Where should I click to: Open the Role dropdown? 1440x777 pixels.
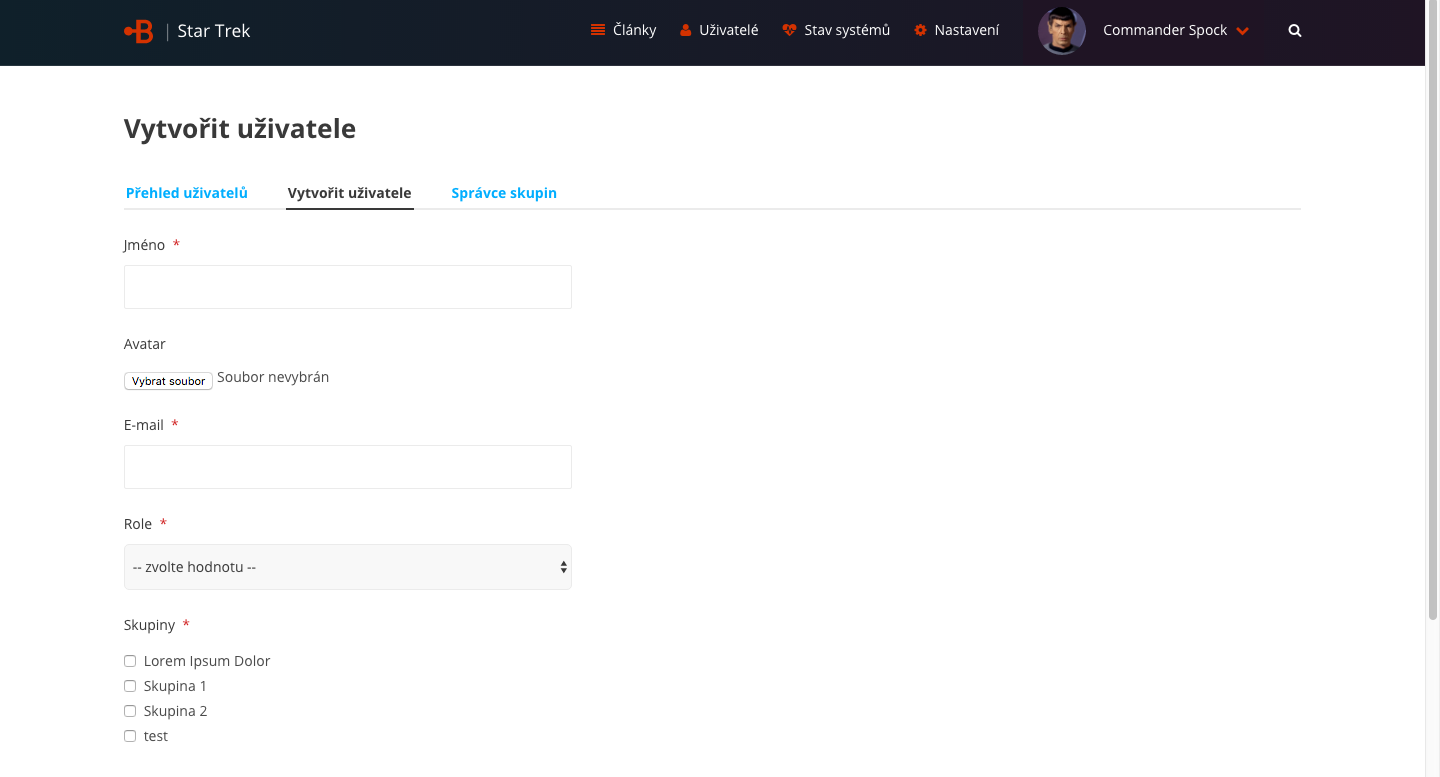[x=348, y=567]
